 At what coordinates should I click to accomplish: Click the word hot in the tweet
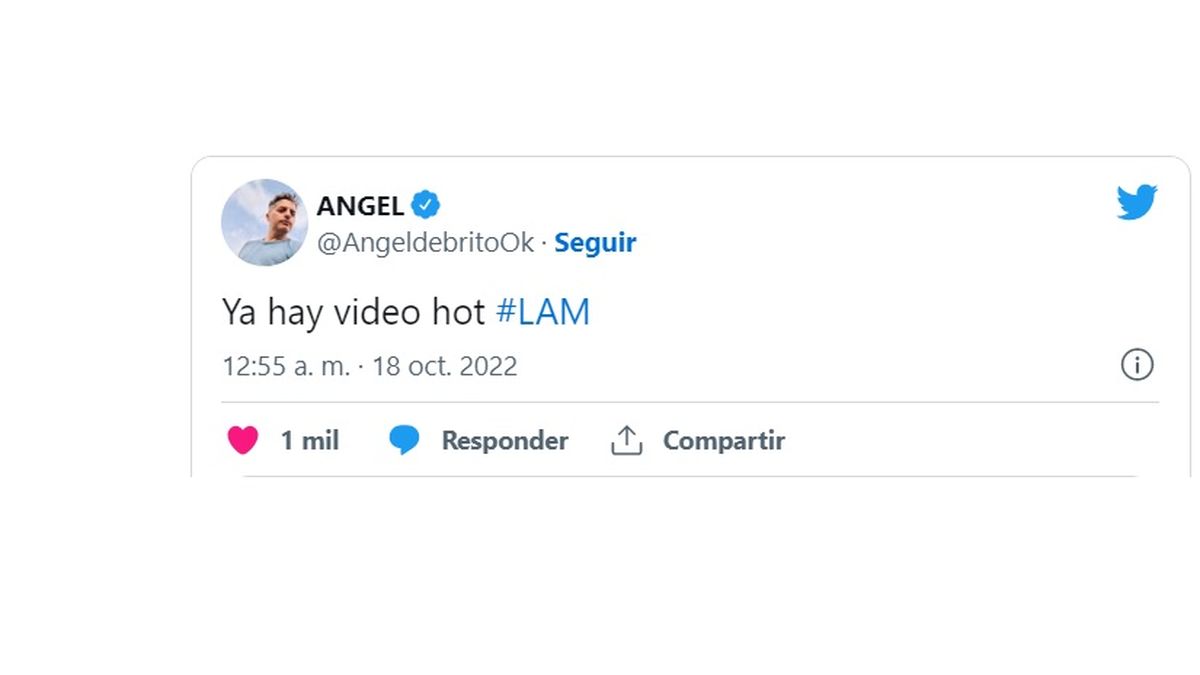(459, 313)
